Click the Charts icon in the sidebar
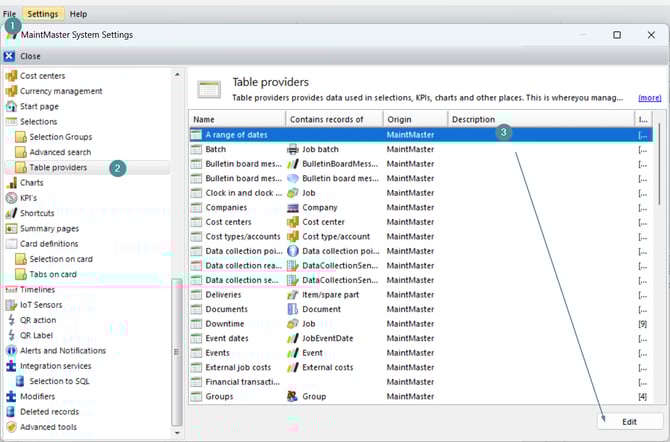This screenshot has height=442, width=670. click(11, 183)
